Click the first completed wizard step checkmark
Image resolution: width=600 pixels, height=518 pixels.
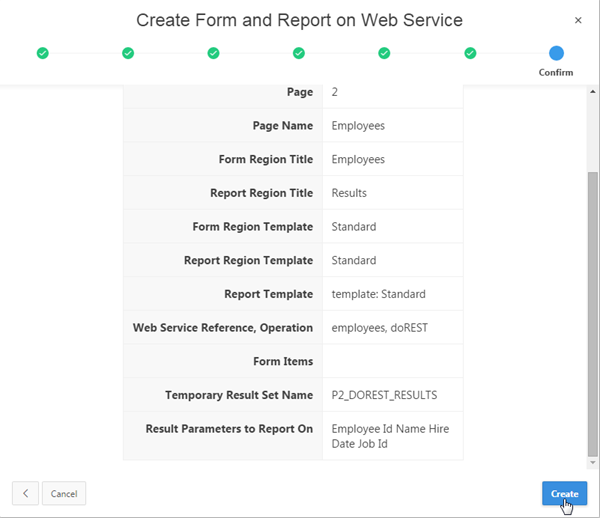[x=42, y=53]
